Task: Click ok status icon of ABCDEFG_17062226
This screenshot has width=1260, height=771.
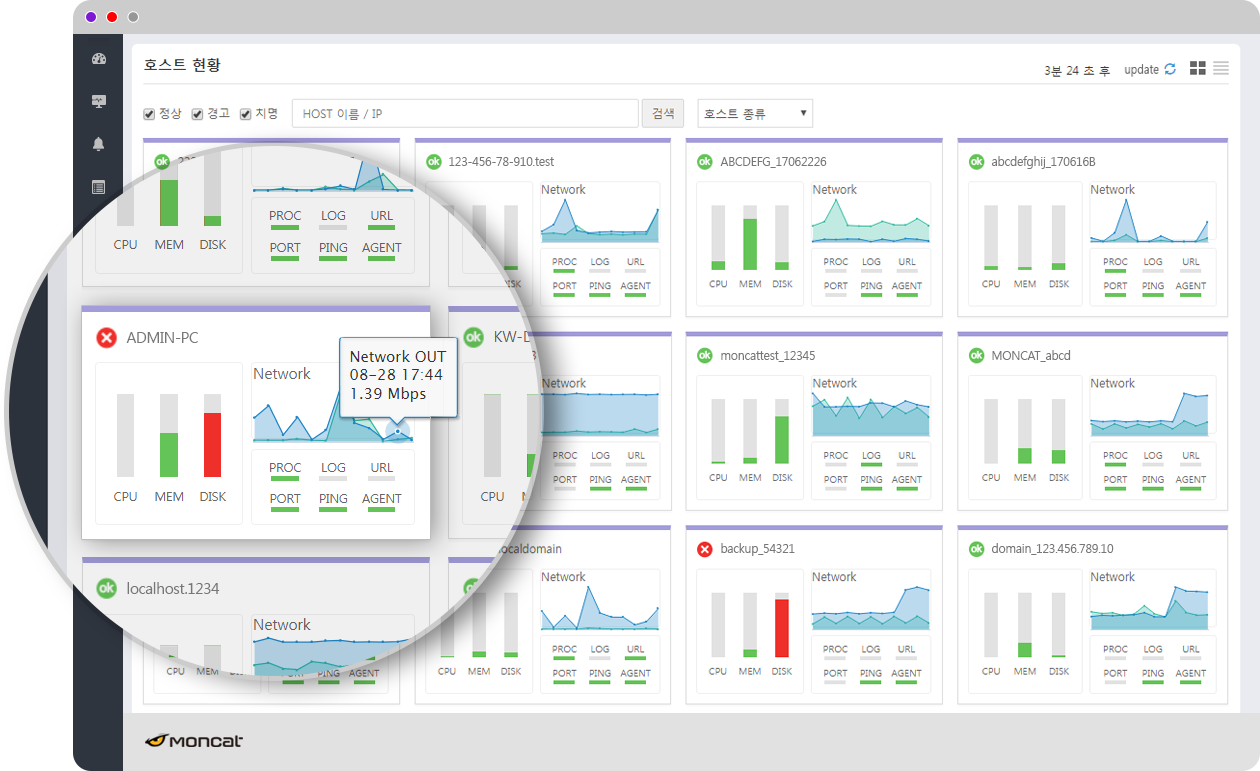Action: tap(704, 161)
